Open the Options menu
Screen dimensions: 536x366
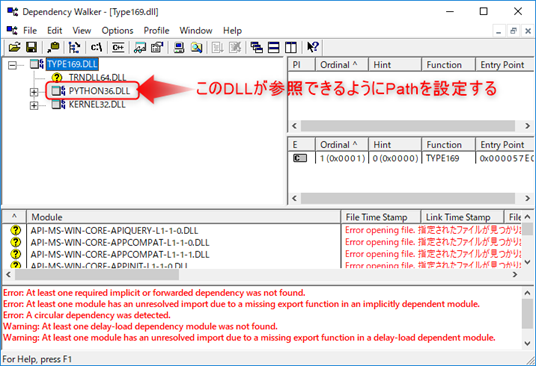pyautogui.click(x=117, y=30)
